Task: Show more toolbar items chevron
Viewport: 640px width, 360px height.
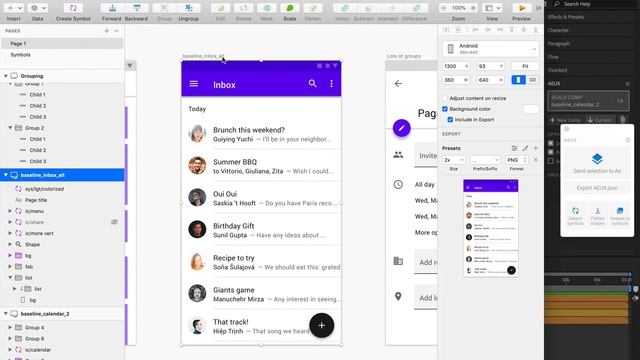Action: click(x=538, y=8)
